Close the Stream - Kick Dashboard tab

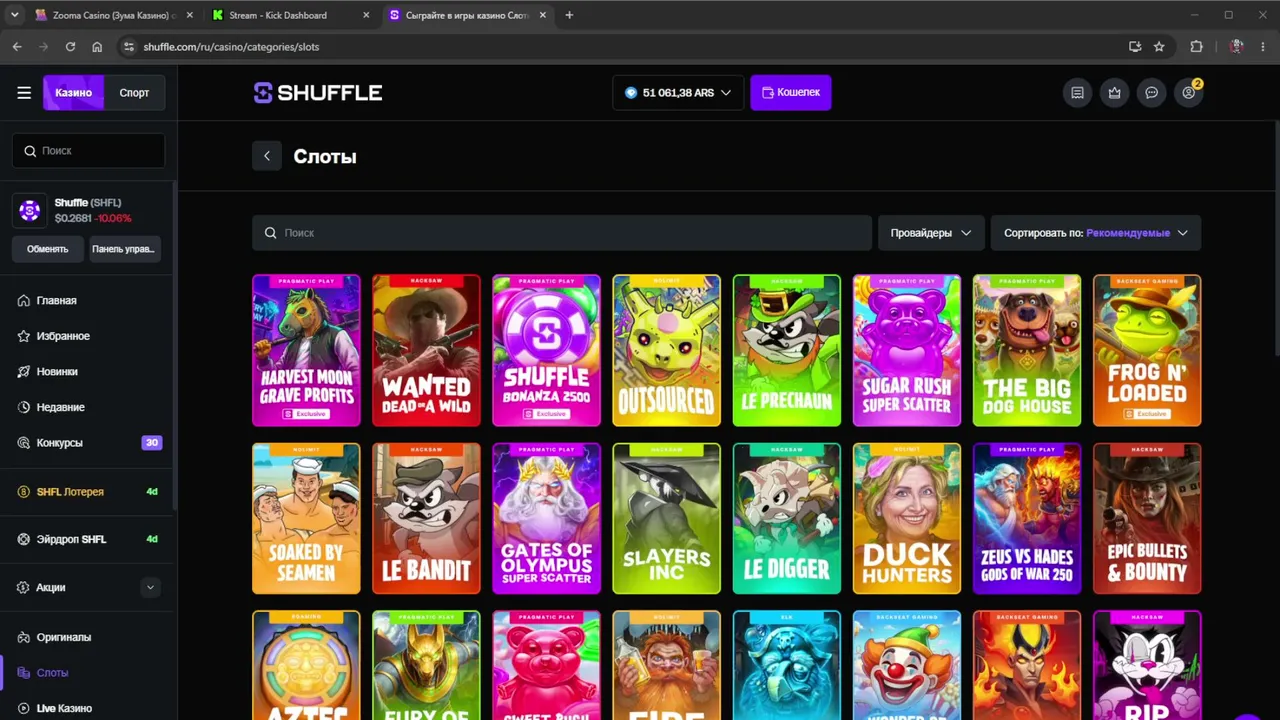(366, 15)
